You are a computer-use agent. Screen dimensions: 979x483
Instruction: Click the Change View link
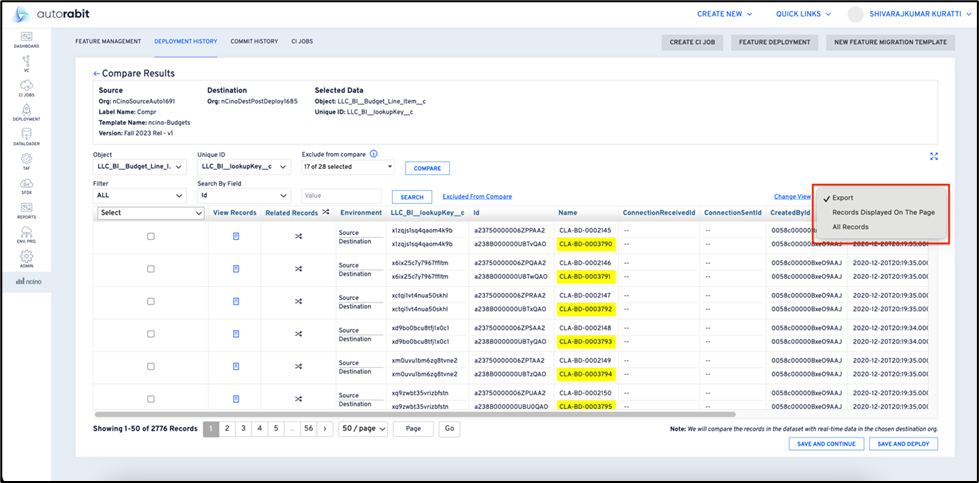coord(792,197)
